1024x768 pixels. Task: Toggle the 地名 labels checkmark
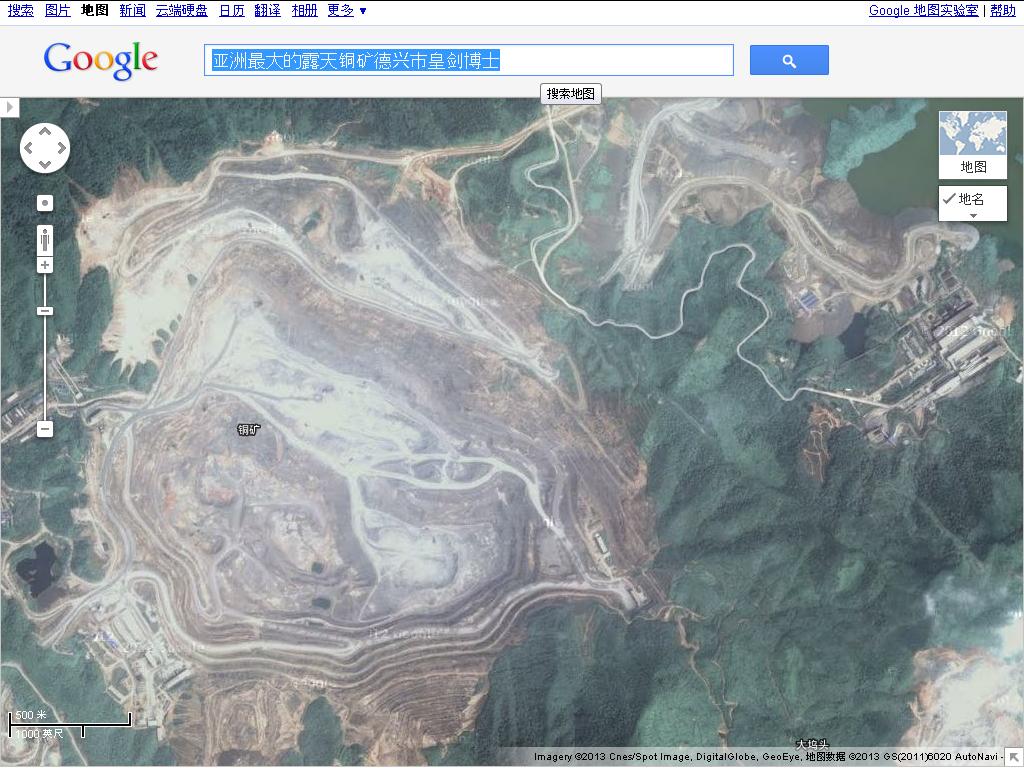(948, 199)
